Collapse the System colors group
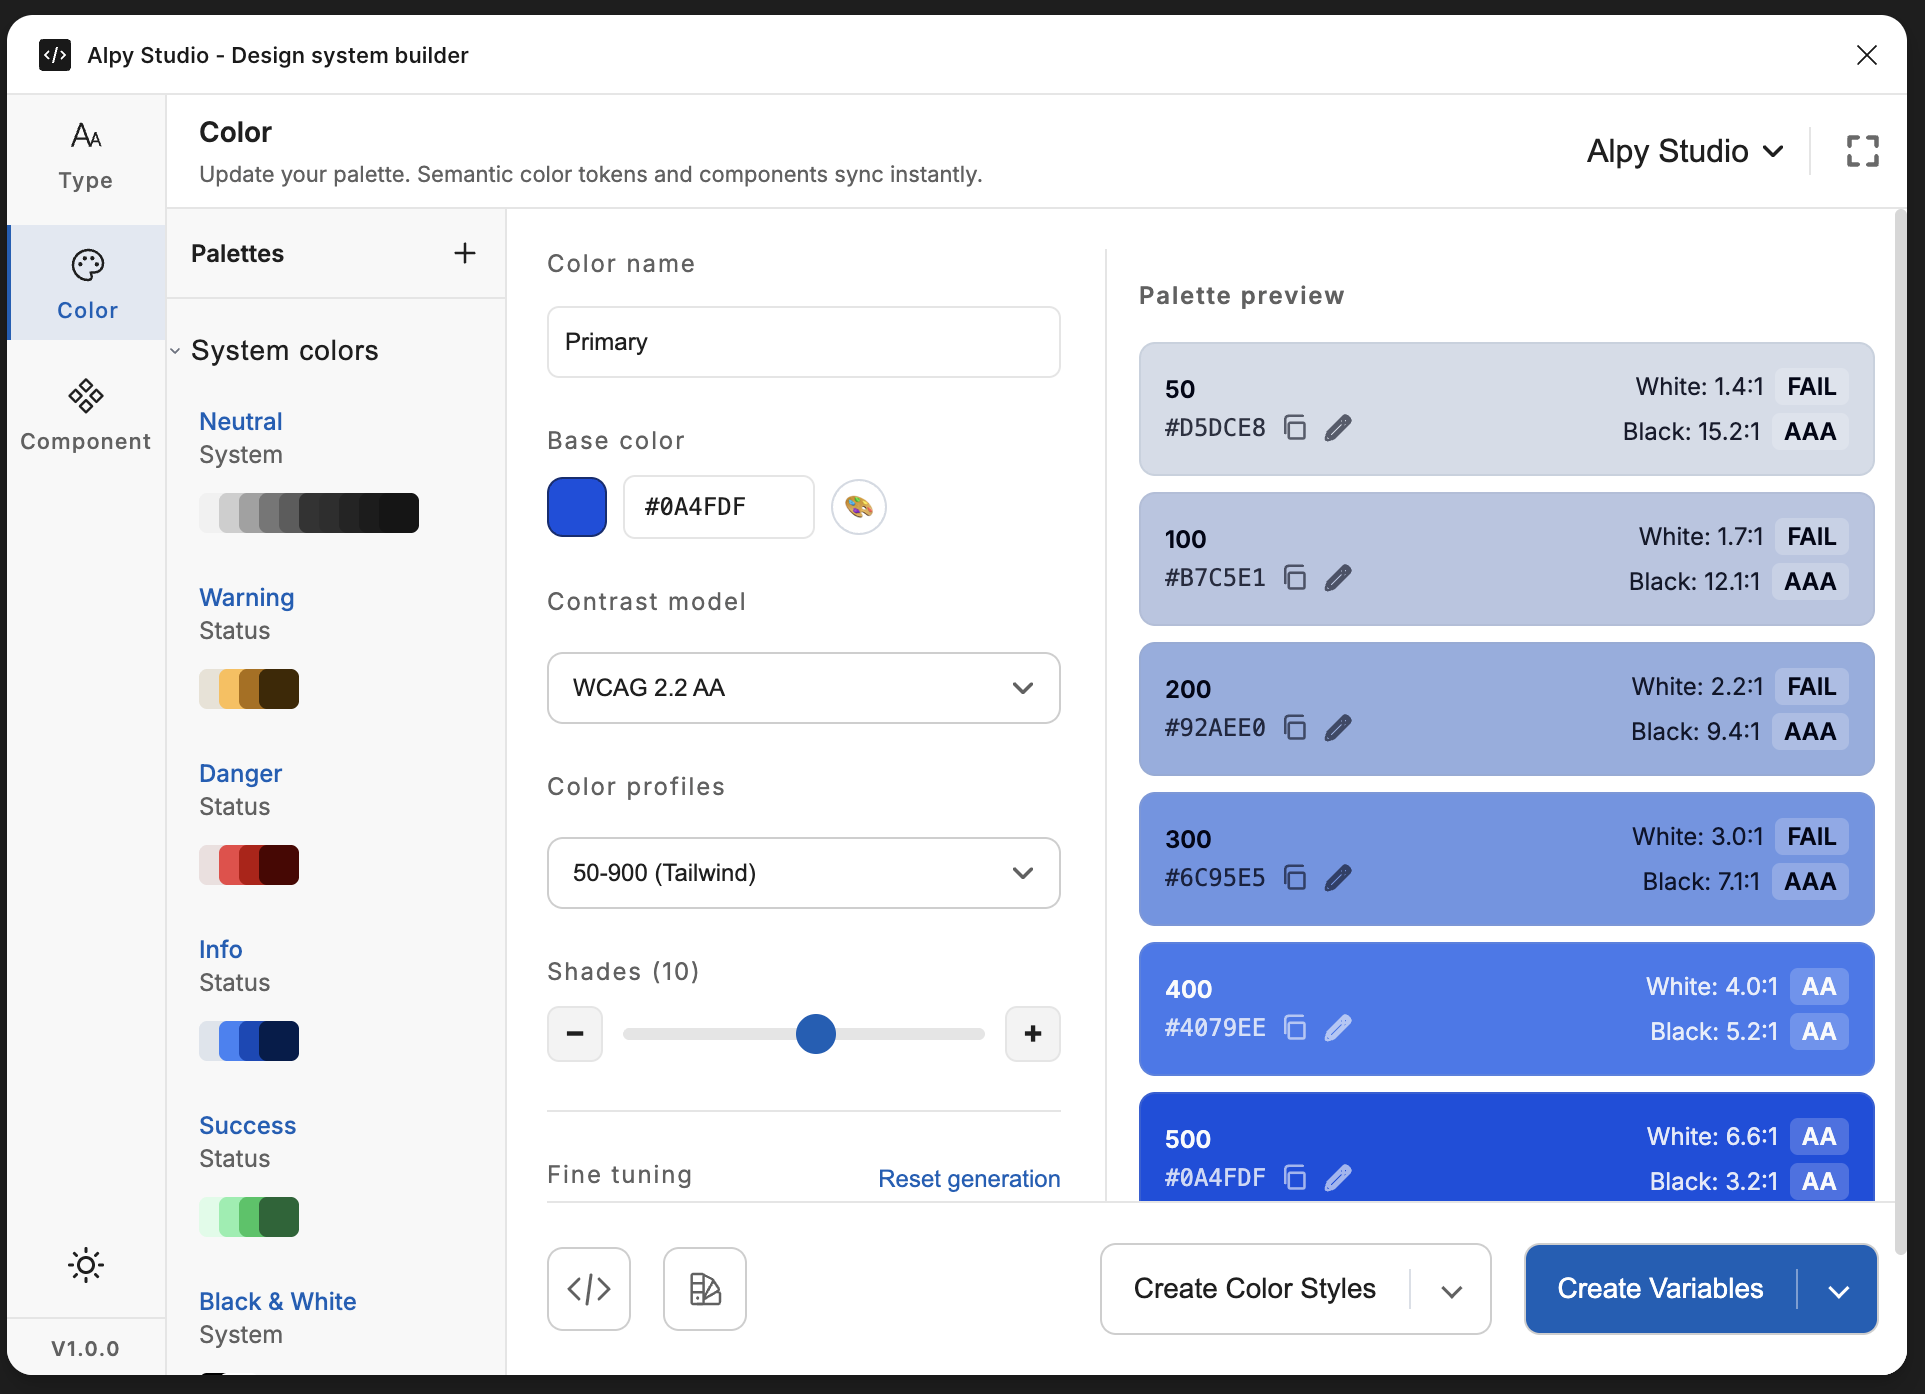Viewport: 1925px width, 1394px height. tap(175, 350)
